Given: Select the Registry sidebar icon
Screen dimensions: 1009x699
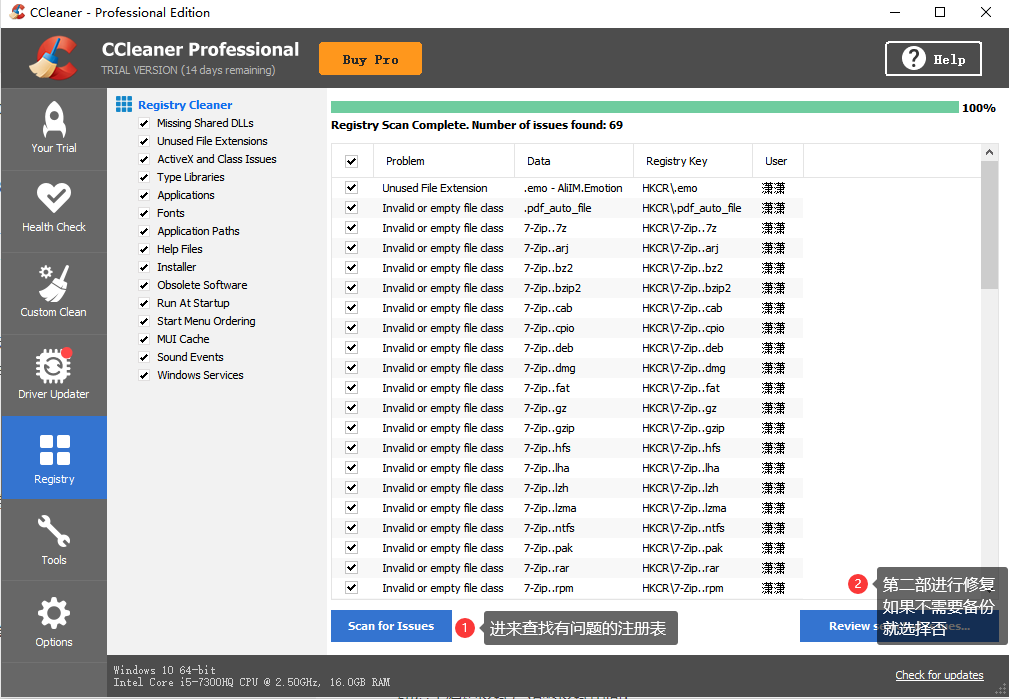Looking at the screenshot, I should (53, 457).
